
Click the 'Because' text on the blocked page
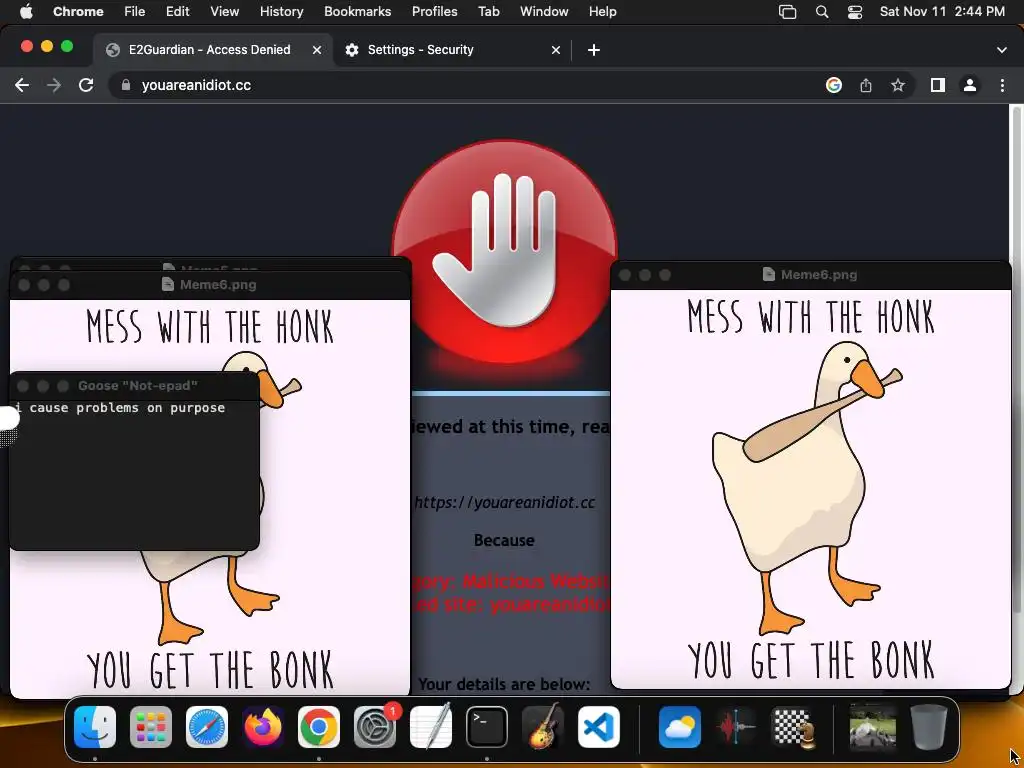click(x=504, y=540)
